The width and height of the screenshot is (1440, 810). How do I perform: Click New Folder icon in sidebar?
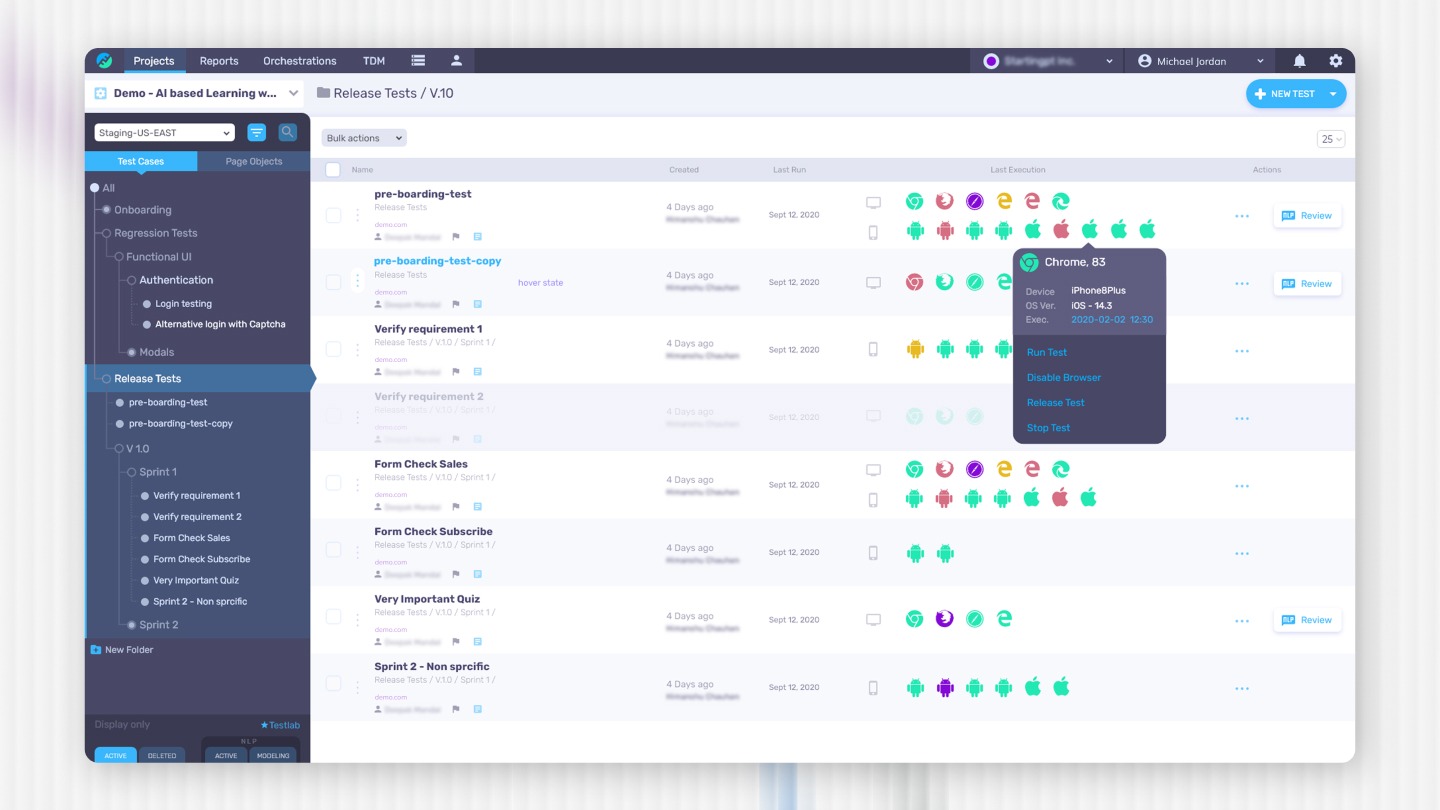tap(96, 650)
